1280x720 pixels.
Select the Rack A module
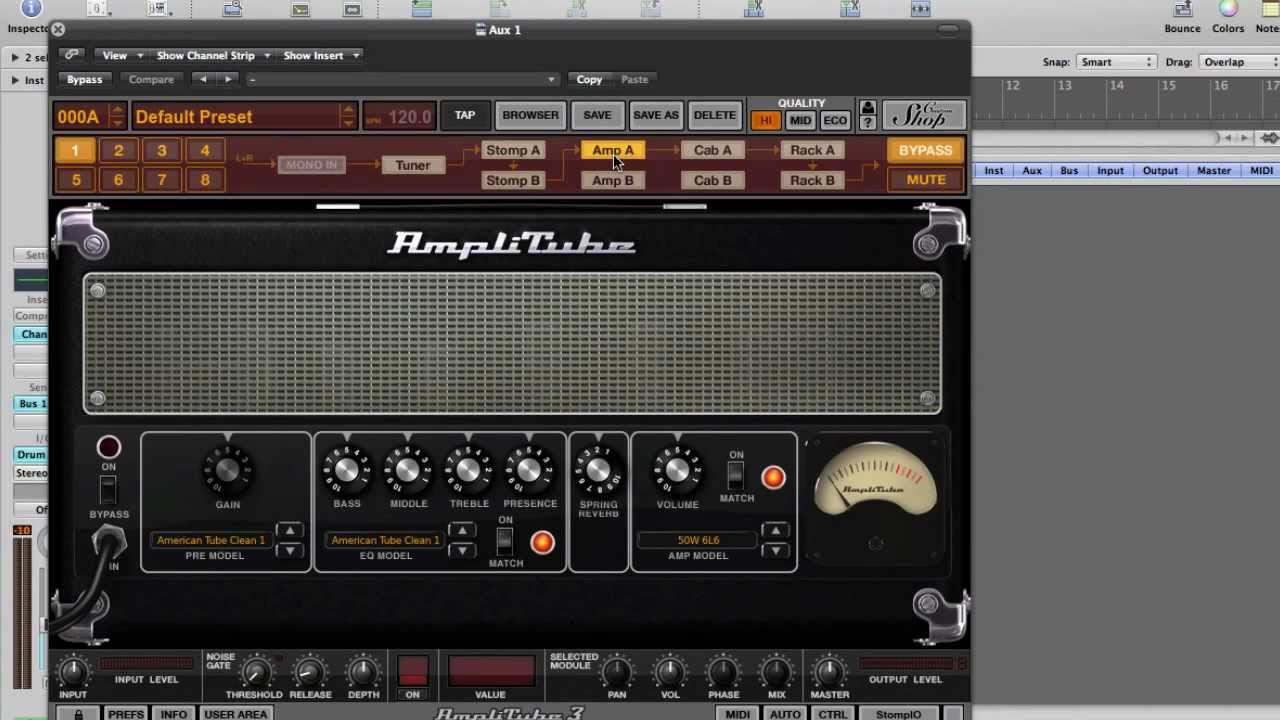813,150
